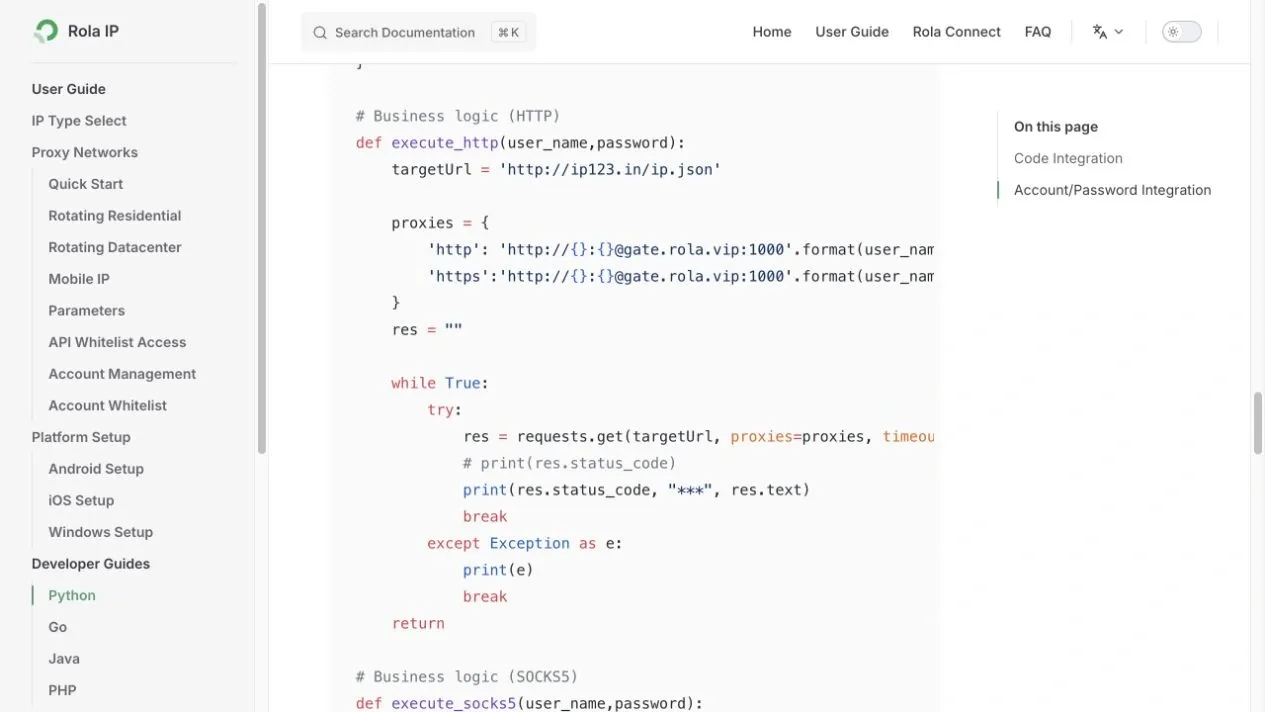Image resolution: width=1265 pixels, height=712 pixels.
Task: Jump to Account/Password Integration section
Action: coord(1112,190)
